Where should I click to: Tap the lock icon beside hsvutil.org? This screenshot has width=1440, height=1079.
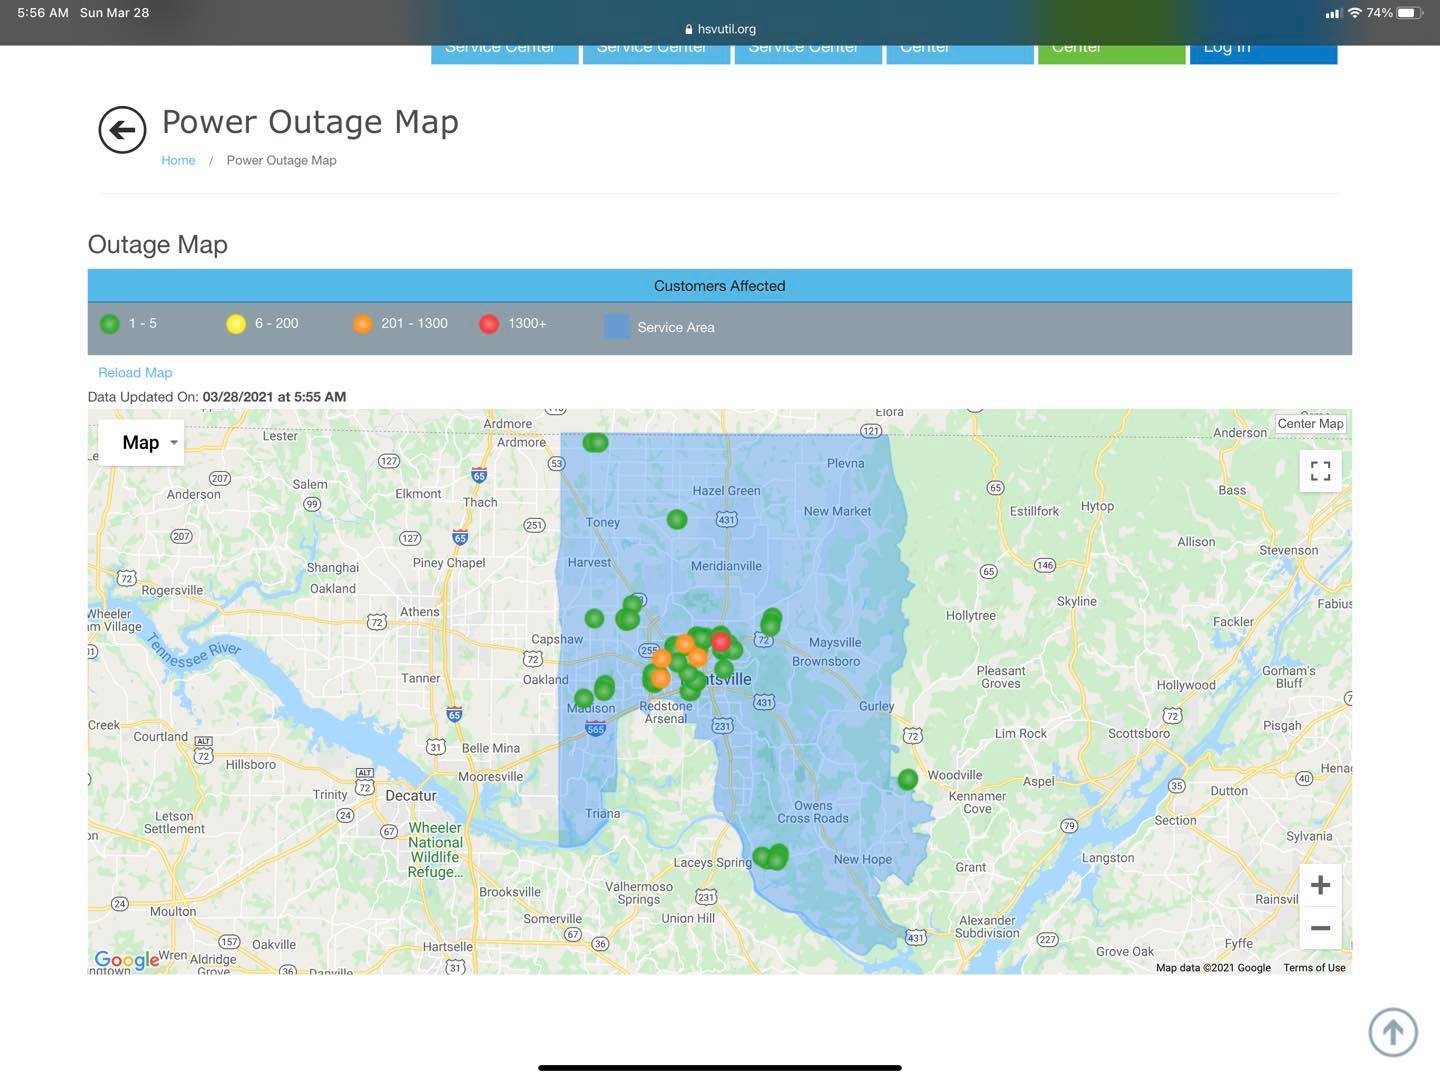(x=688, y=29)
